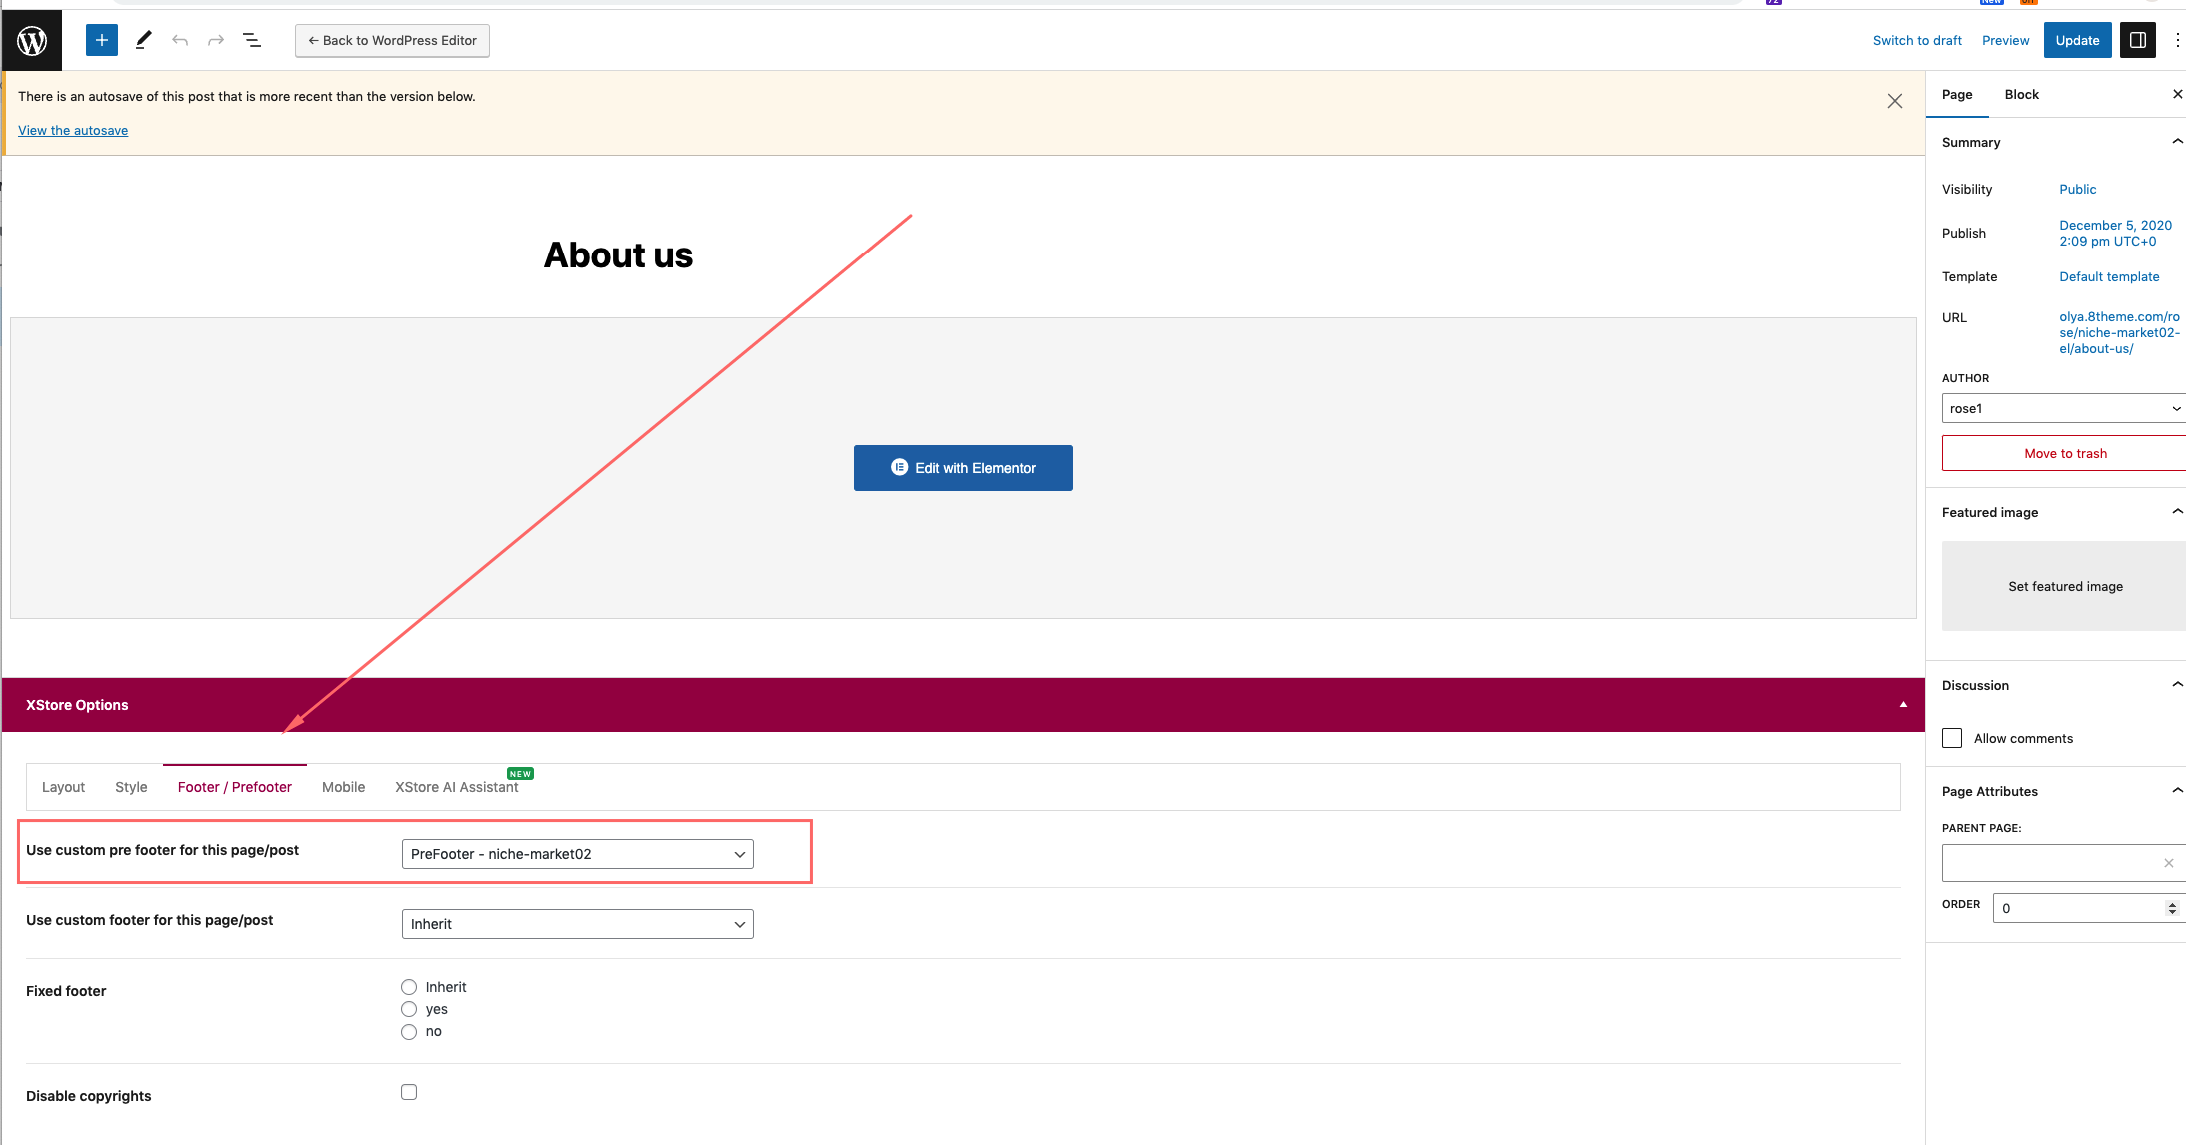Dismiss the autosave notification X
This screenshot has height=1145, width=2186.
tap(1894, 101)
